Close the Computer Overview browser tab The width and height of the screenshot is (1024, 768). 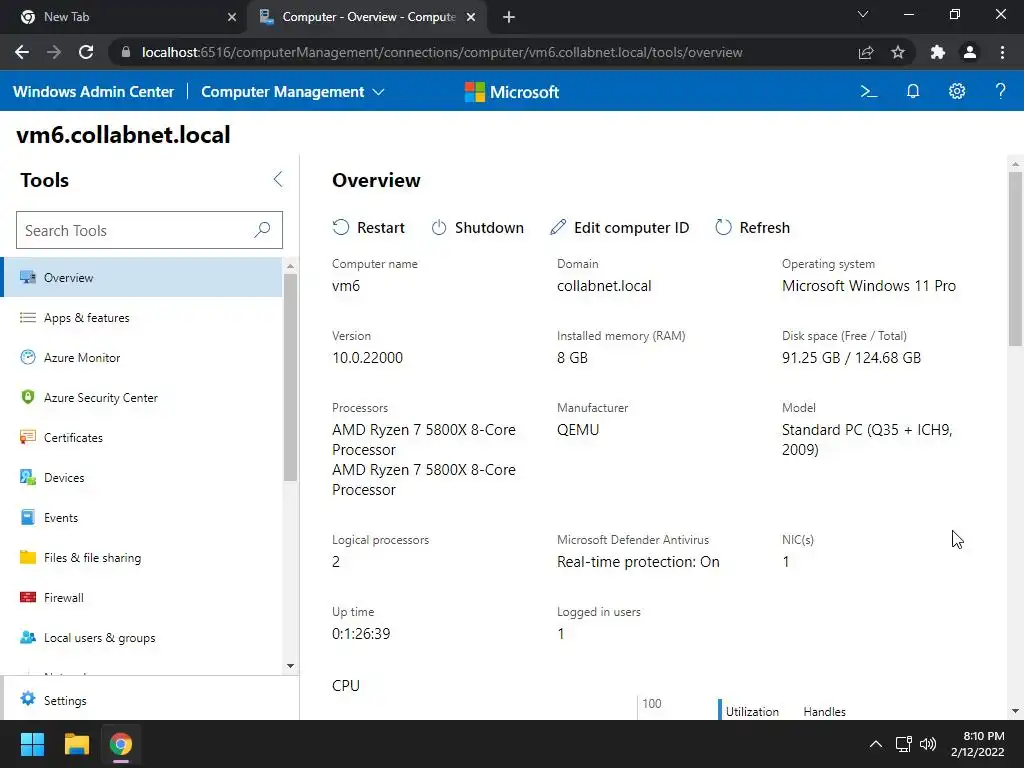point(471,17)
